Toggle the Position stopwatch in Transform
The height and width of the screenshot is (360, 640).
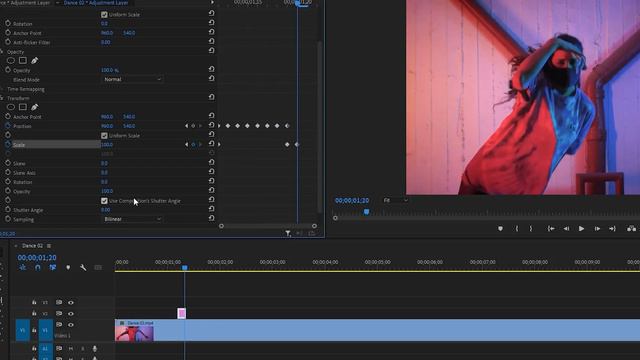click(x=8, y=126)
